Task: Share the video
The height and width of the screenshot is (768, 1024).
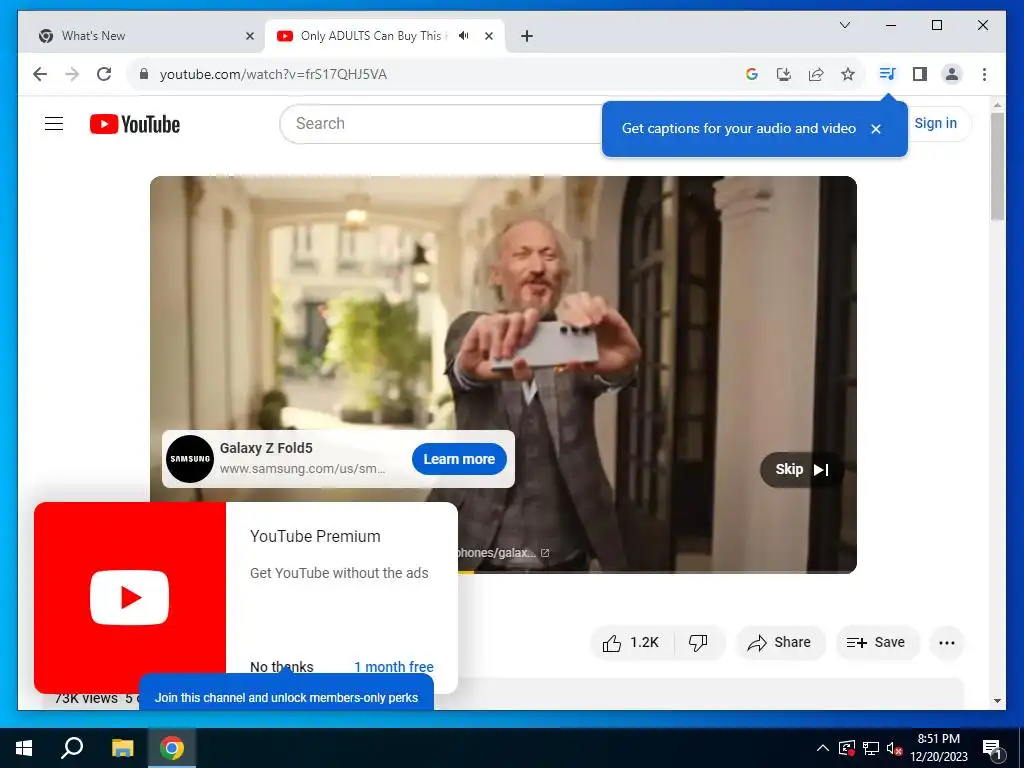Action: pyautogui.click(x=780, y=643)
